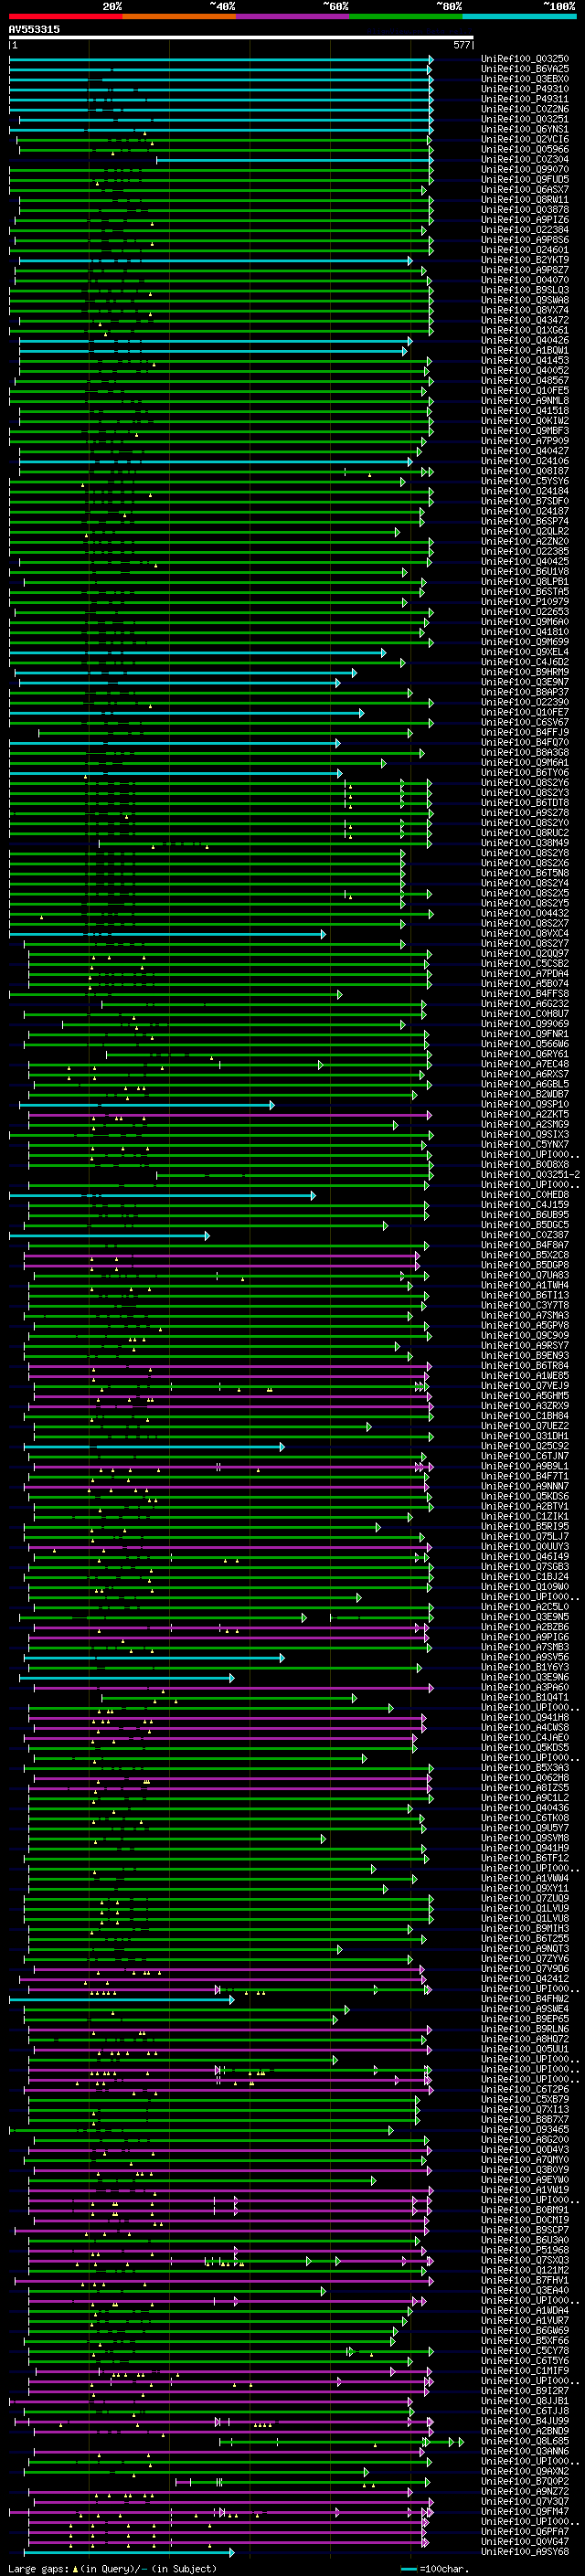Click hit label UniRef100_Q40426
The width and height of the screenshot is (585, 2576).
coord(525,340)
